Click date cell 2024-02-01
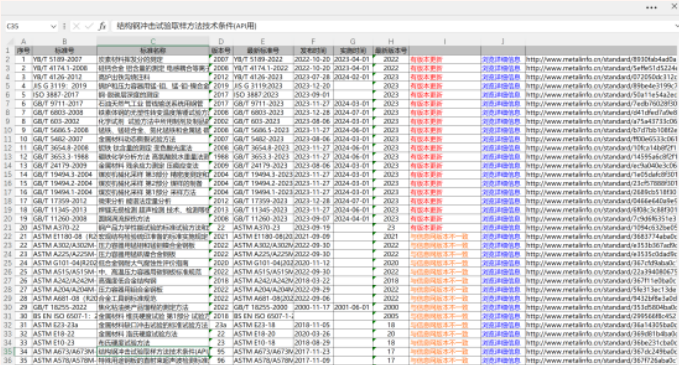Screen dimensions: 679x365 tap(353, 77)
